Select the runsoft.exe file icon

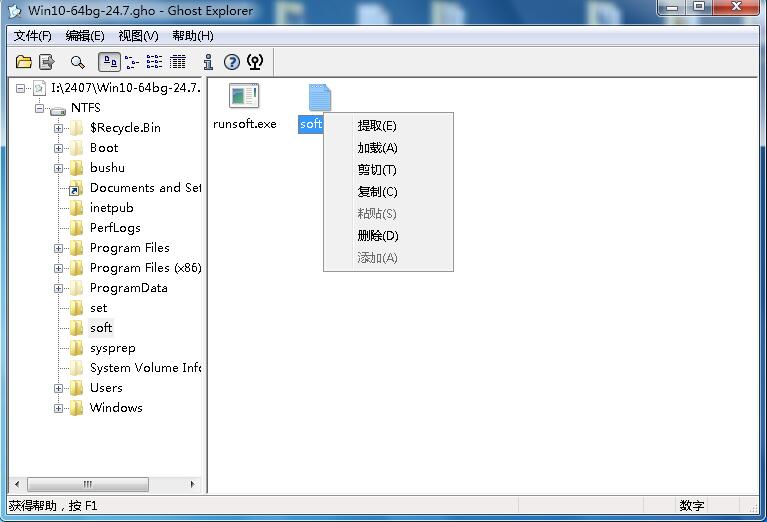click(244, 95)
